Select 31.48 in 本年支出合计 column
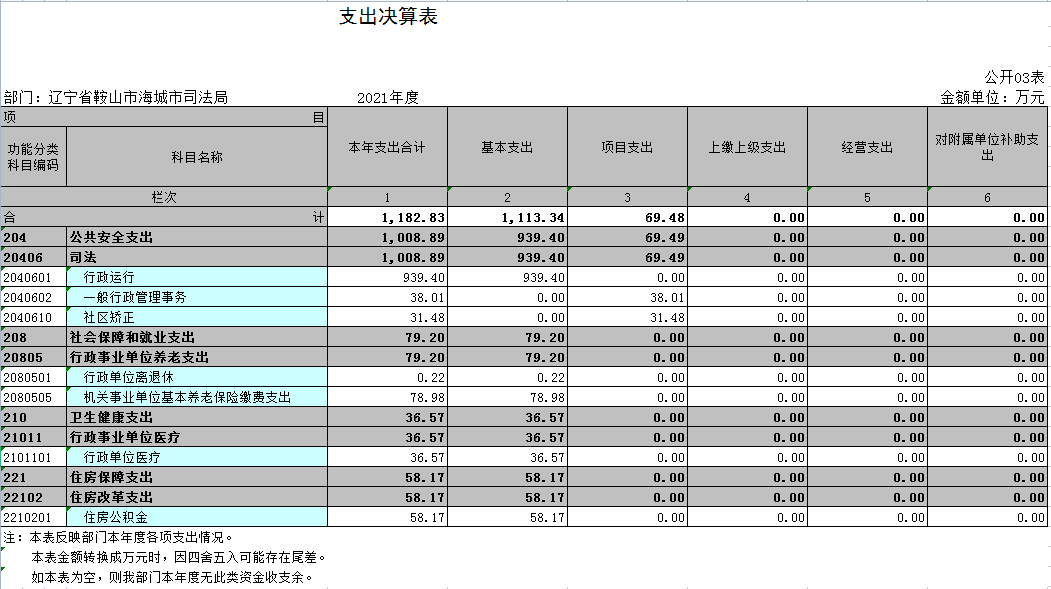 tap(387, 318)
